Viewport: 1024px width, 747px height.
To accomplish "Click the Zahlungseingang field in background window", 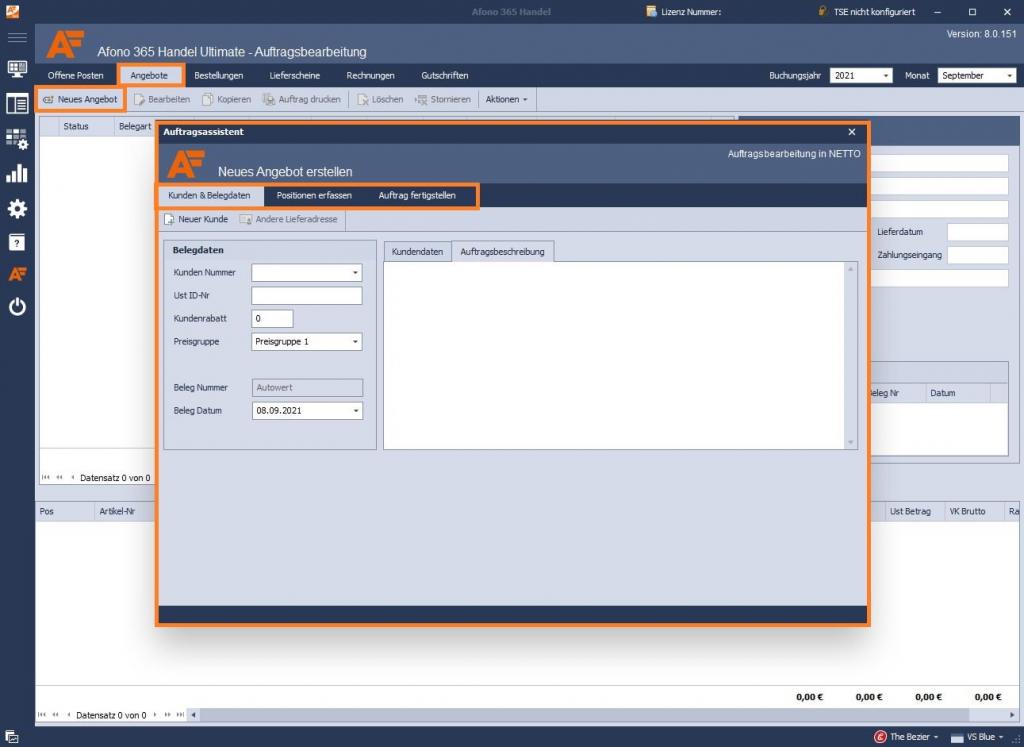I will click(x=978, y=255).
